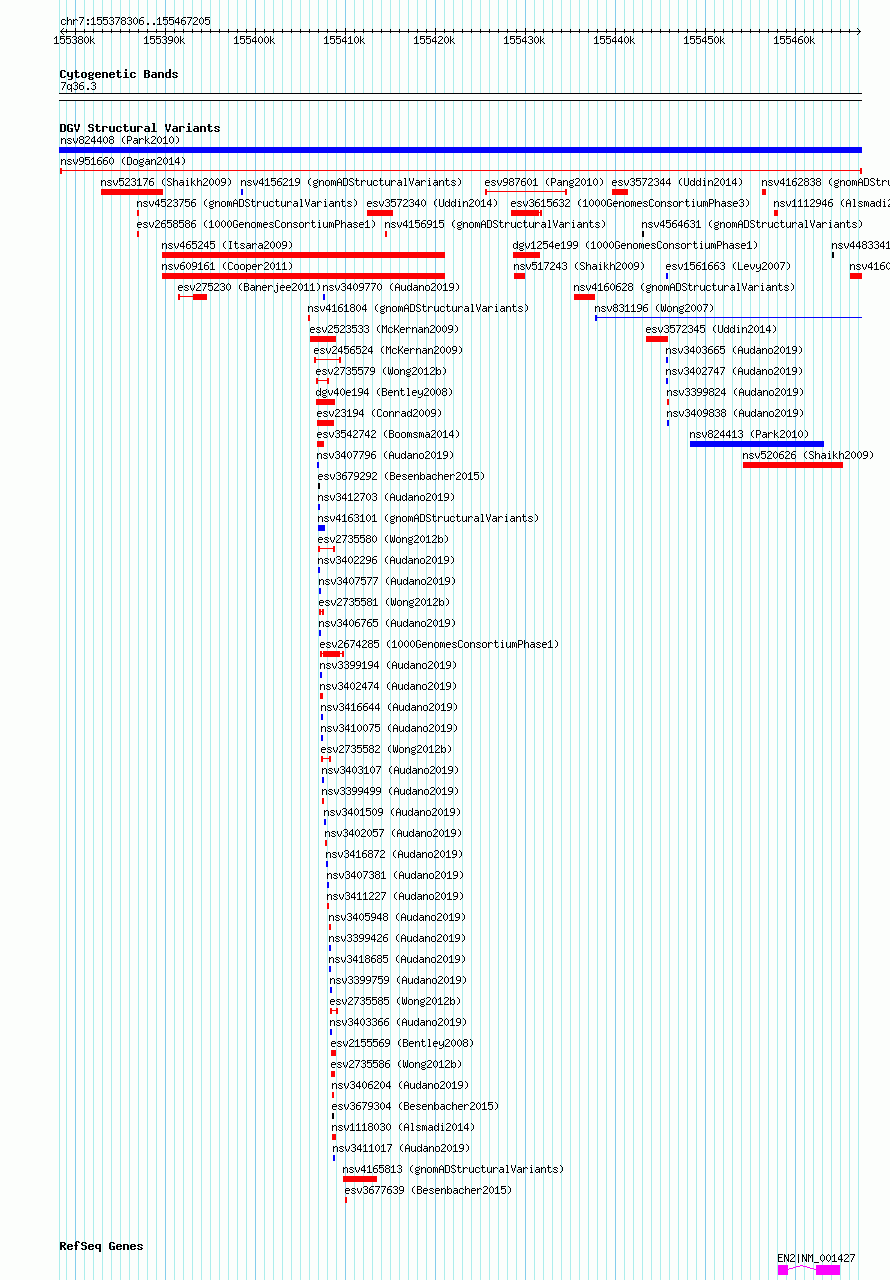Select esv2658586 (1000GenomesConsortiumPhase1) label

coord(256,224)
